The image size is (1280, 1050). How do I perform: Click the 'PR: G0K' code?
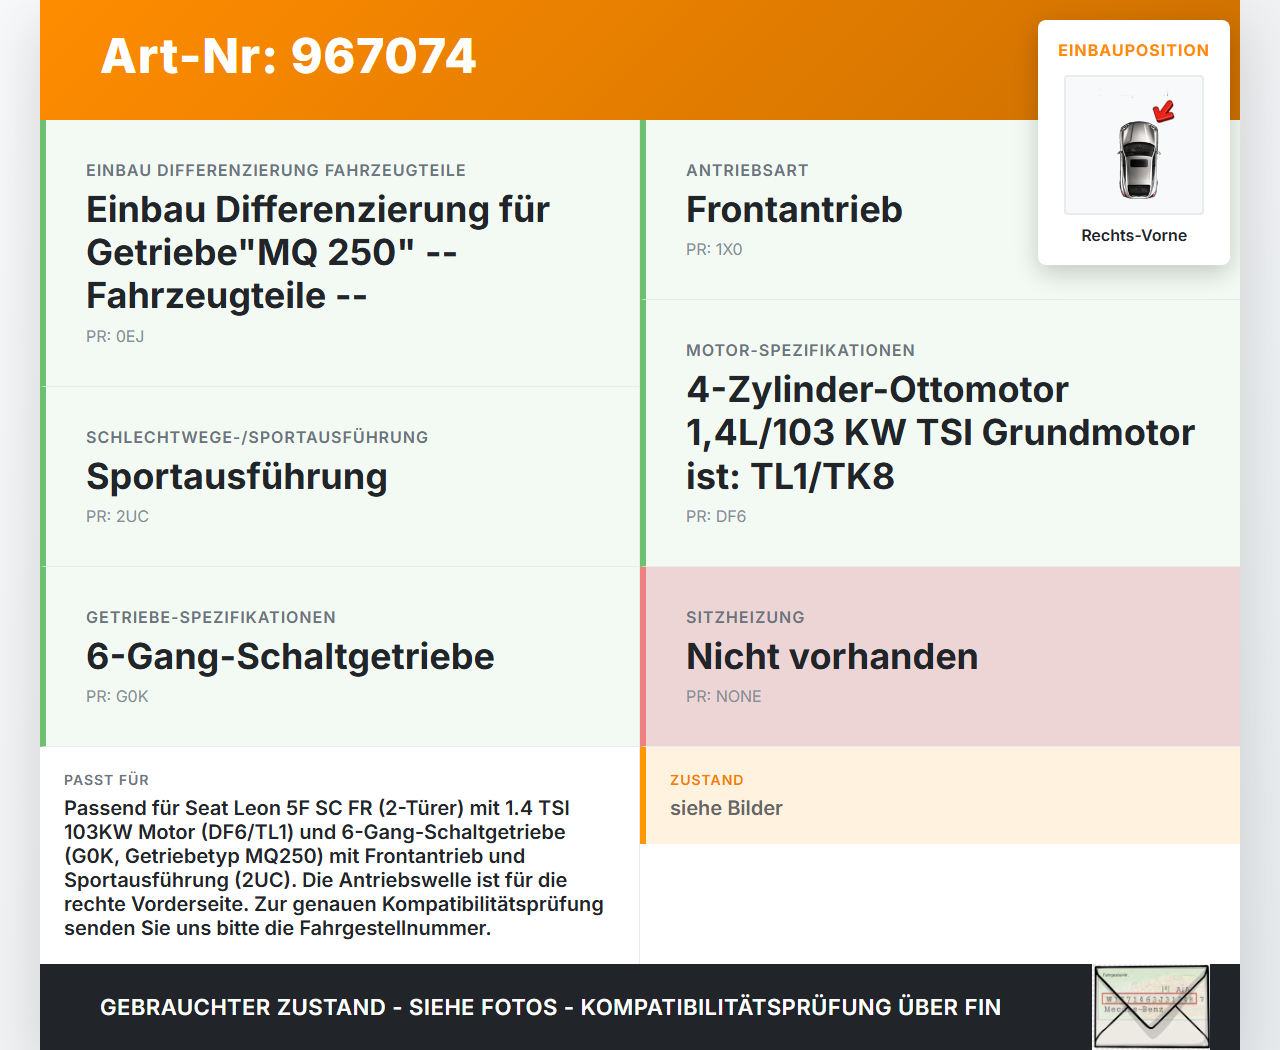[117, 696]
